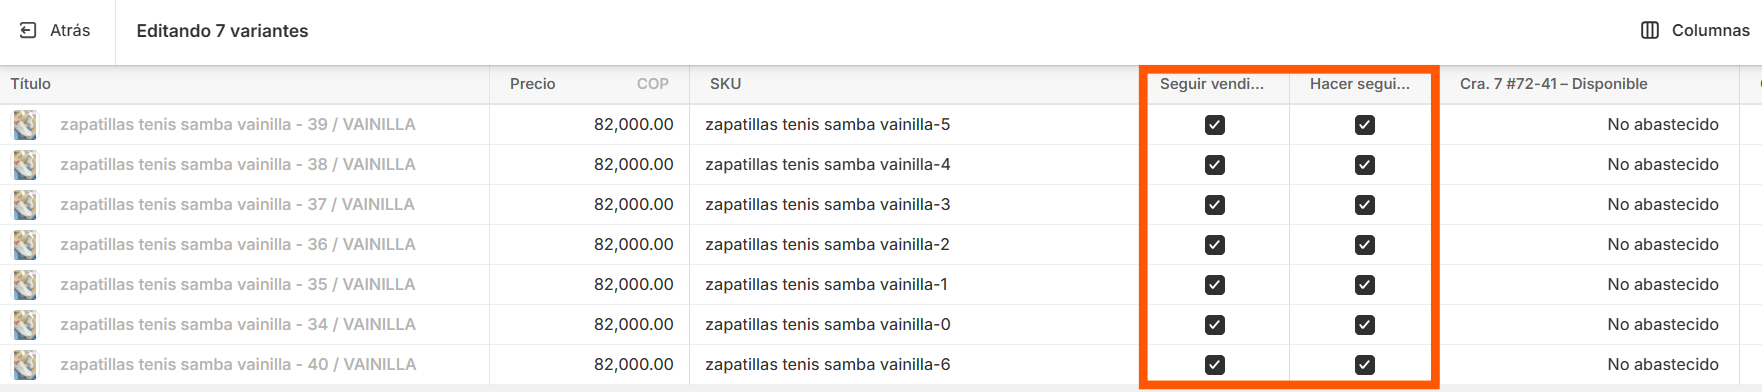This screenshot has width=1762, height=392.
Task: Edit price field of size 38 variant
Action: (x=590, y=165)
